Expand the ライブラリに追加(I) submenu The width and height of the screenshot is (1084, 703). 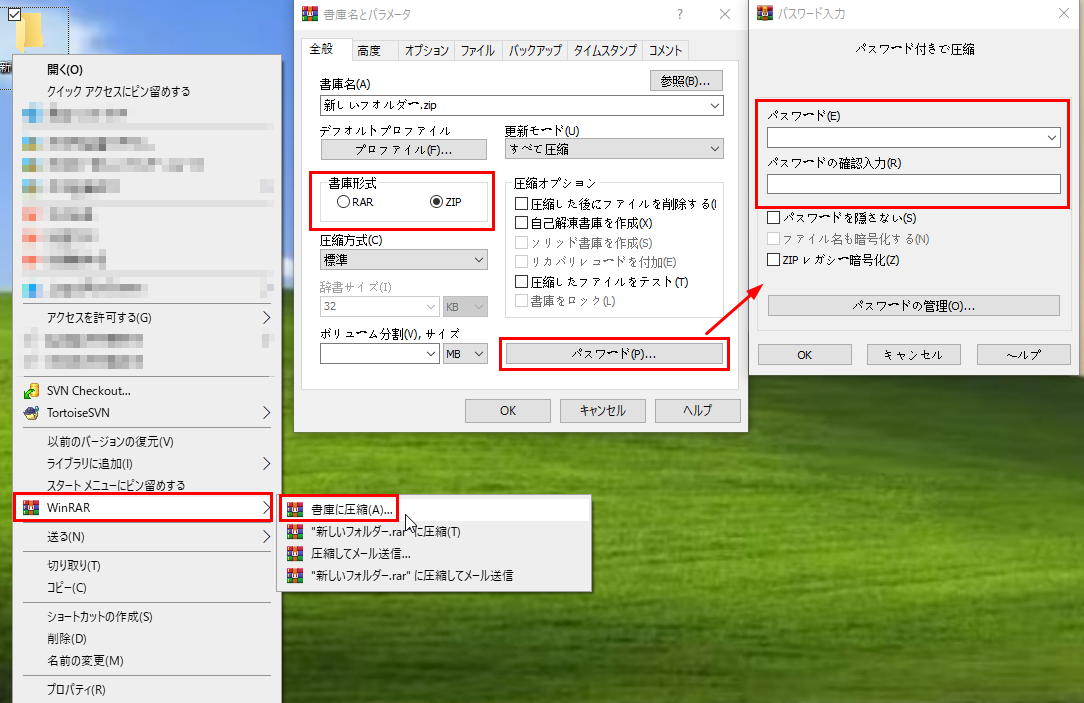[266, 463]
